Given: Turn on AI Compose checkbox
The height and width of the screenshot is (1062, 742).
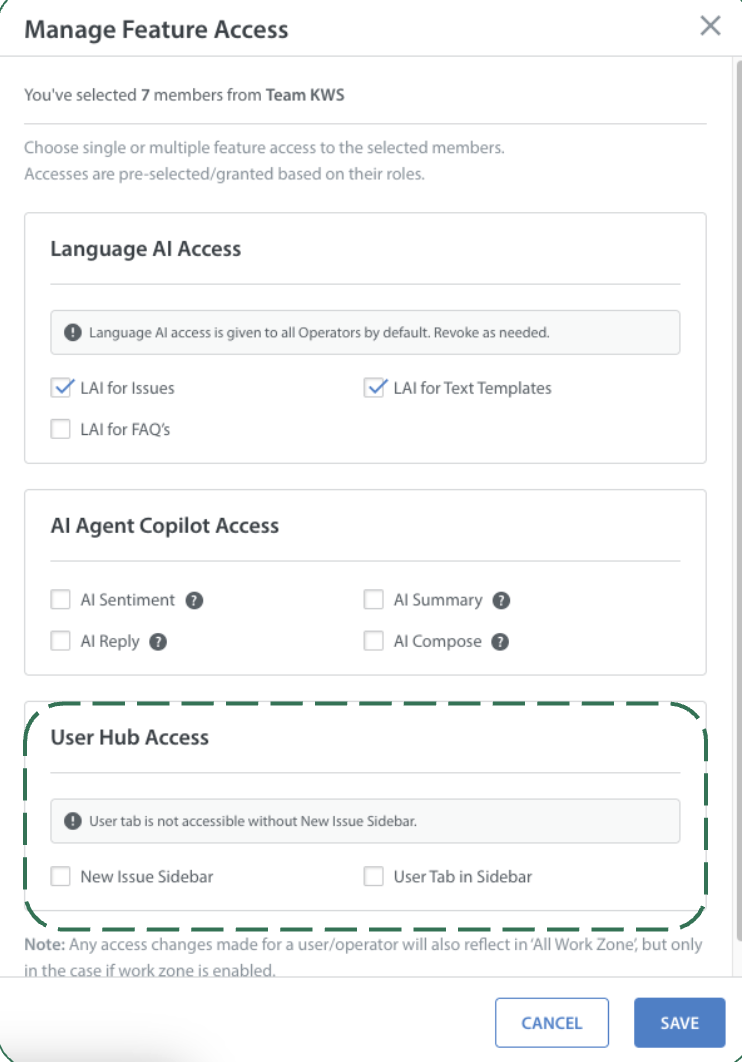Looking at the screenshot, I should [374, 642].
